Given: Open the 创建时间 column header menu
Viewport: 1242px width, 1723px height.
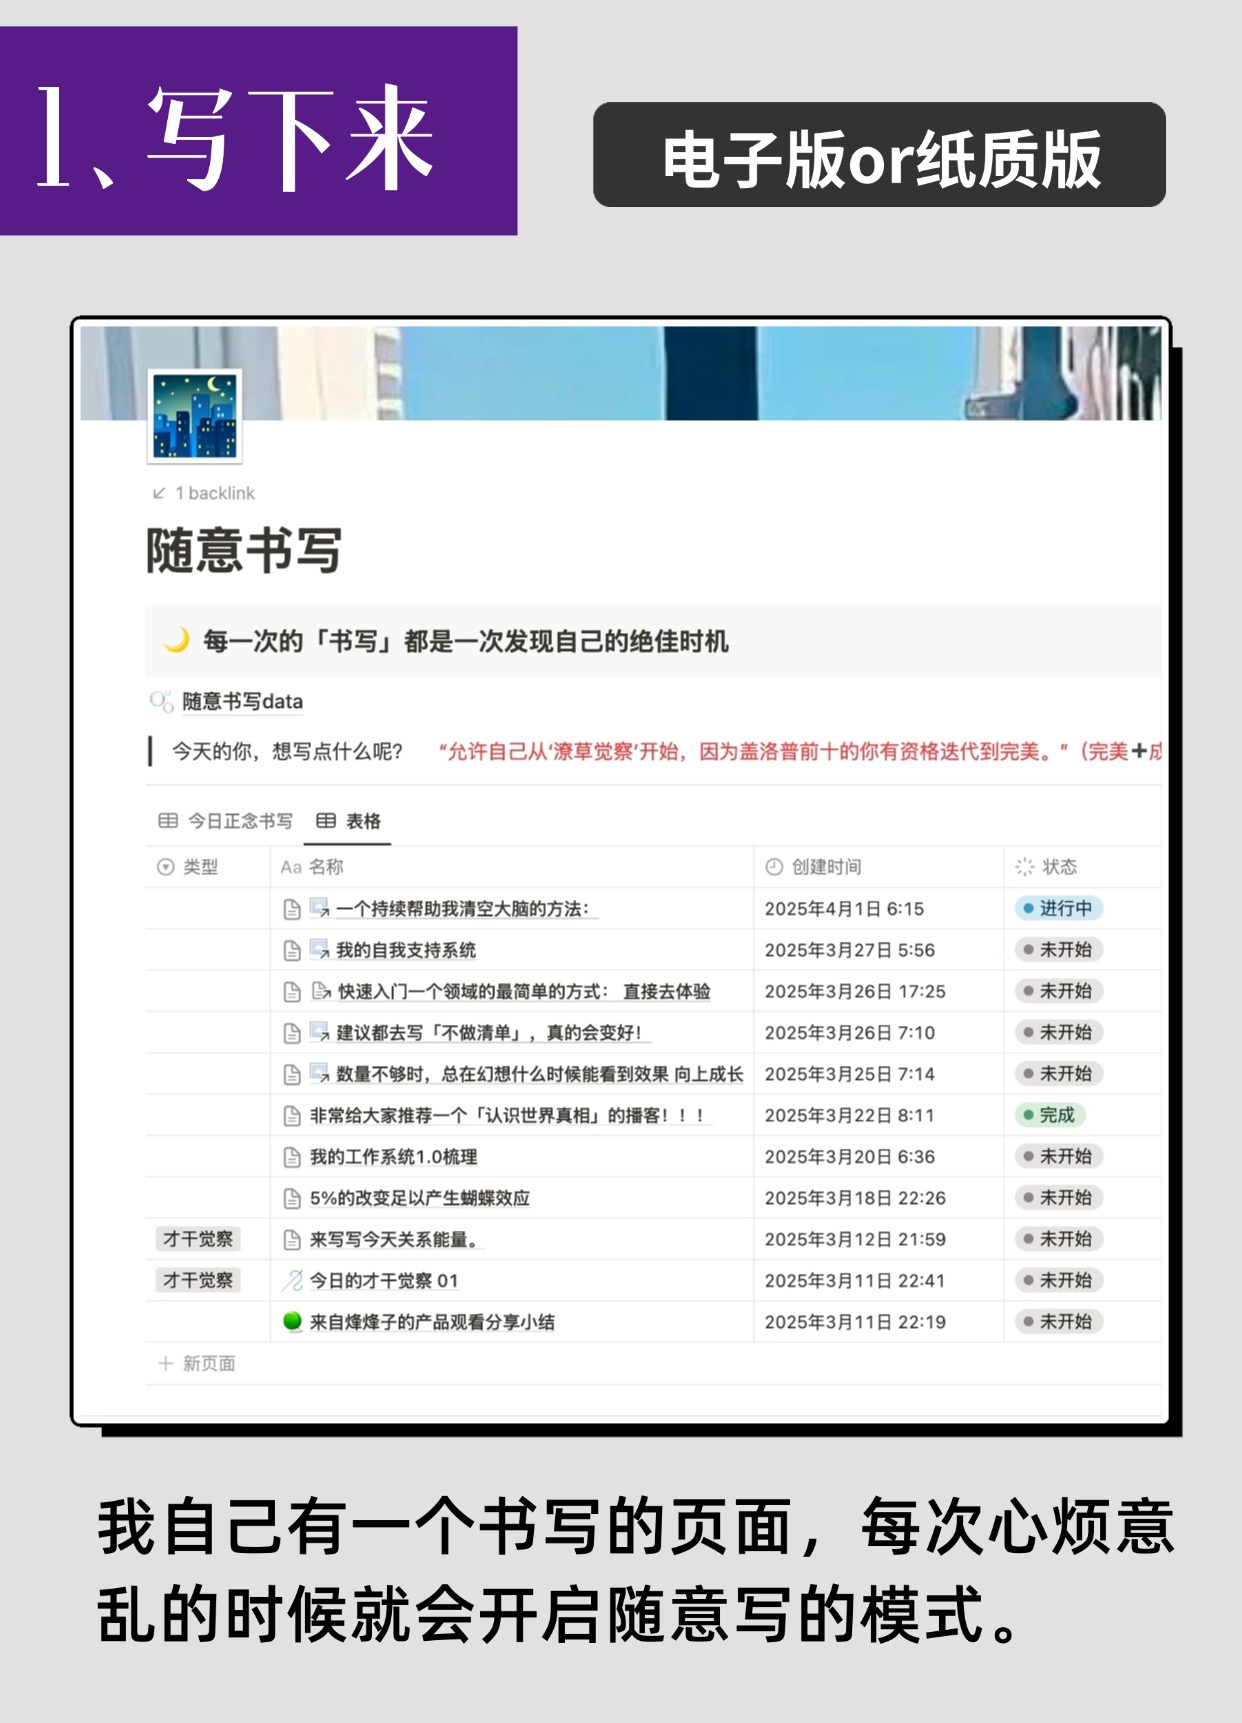Looking at the screenshot, I should point(825,867).
